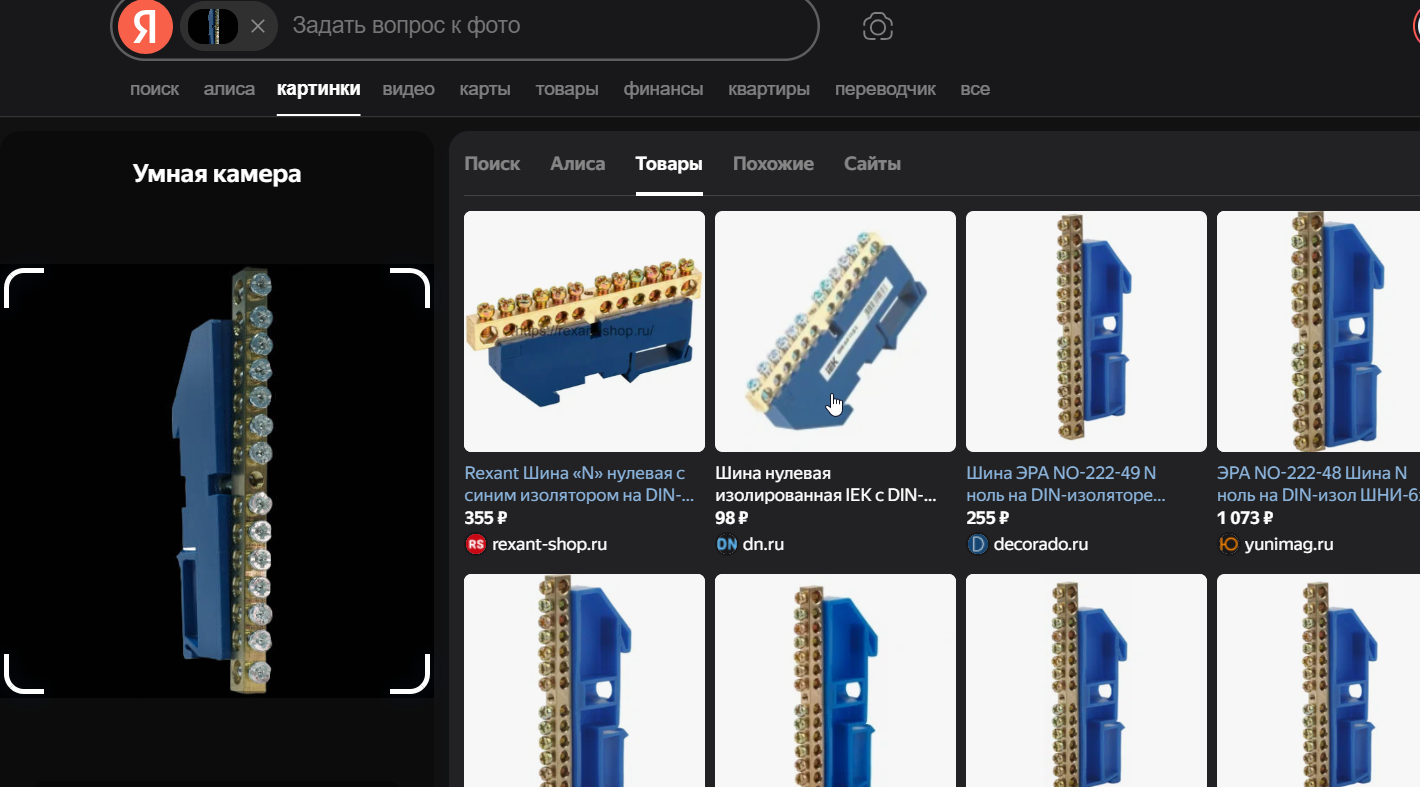The width and height of the screenshot is (1420, 787).
Task: Click the 255 ₽ price
Action: pos(987,518)
